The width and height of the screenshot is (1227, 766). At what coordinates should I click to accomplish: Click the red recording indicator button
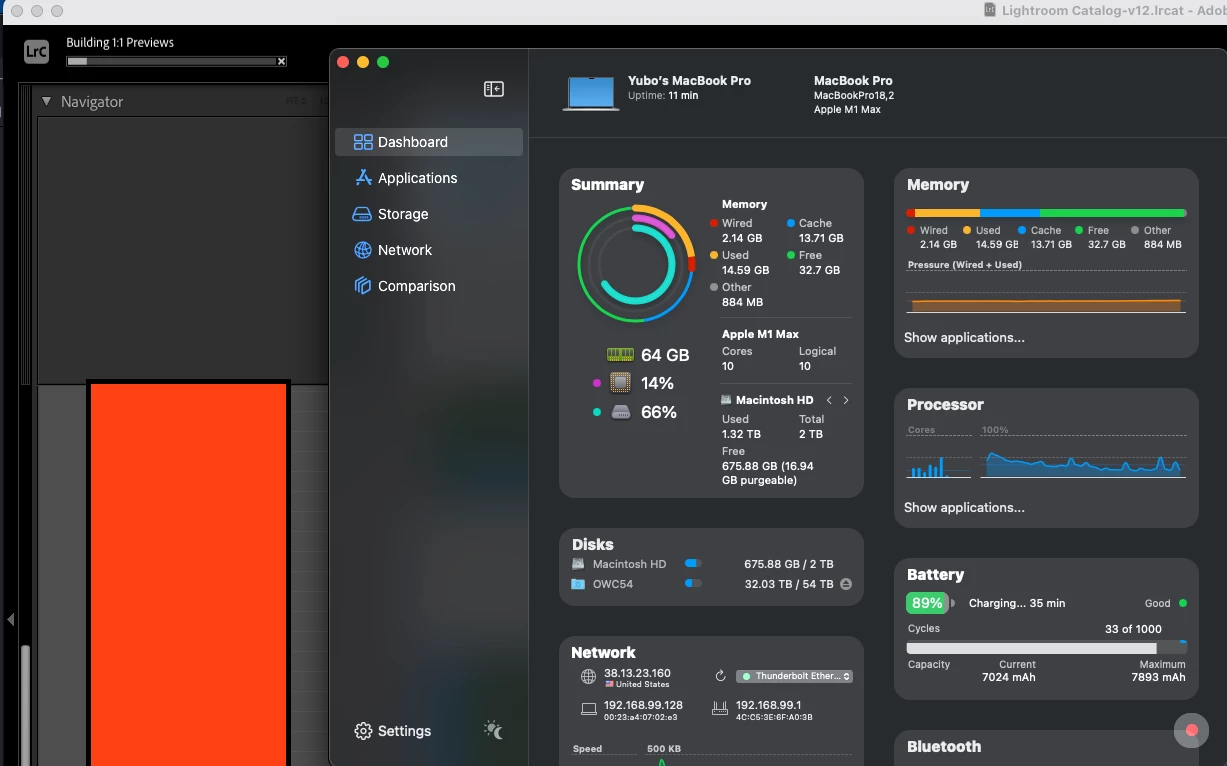(x=1191, y=731)
